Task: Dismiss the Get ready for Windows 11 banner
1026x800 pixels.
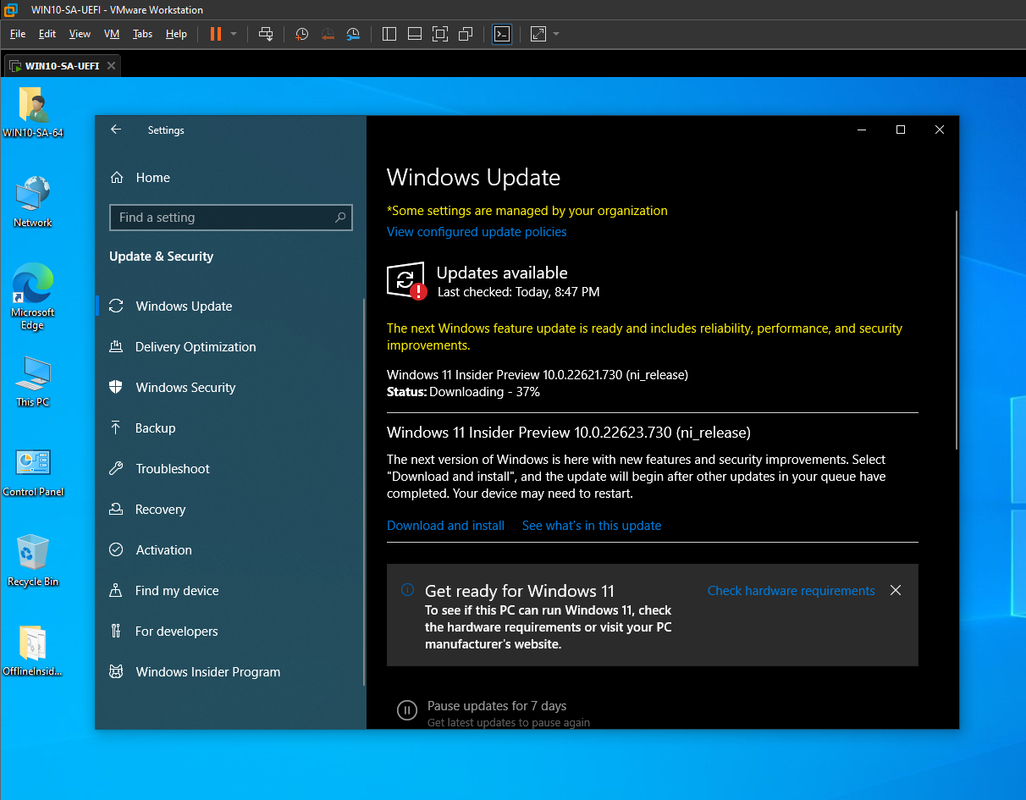Action: click(895, 590)
